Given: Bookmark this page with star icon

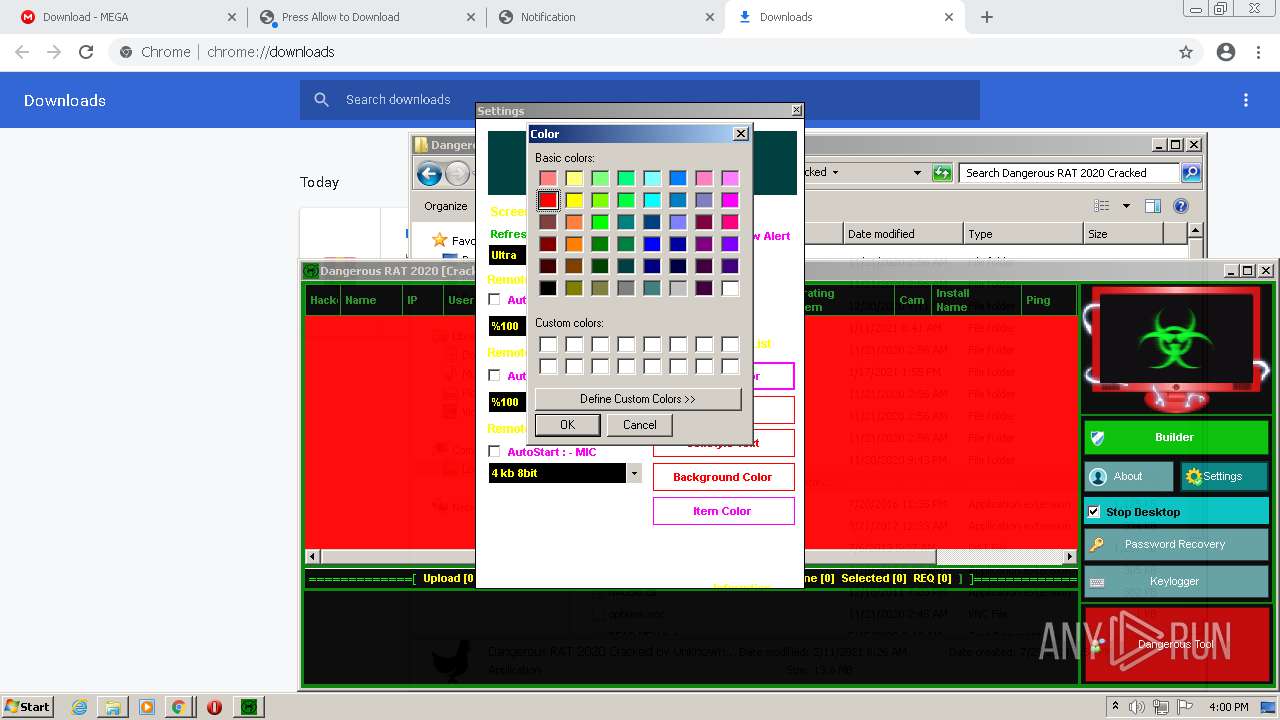Looking at the screenshot, I should coord(1186,52).
